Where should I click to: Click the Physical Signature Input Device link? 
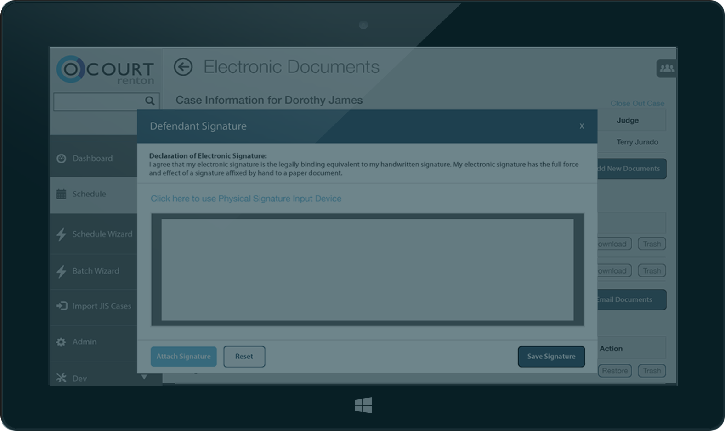pyautogui.click(x=246, y=198)
